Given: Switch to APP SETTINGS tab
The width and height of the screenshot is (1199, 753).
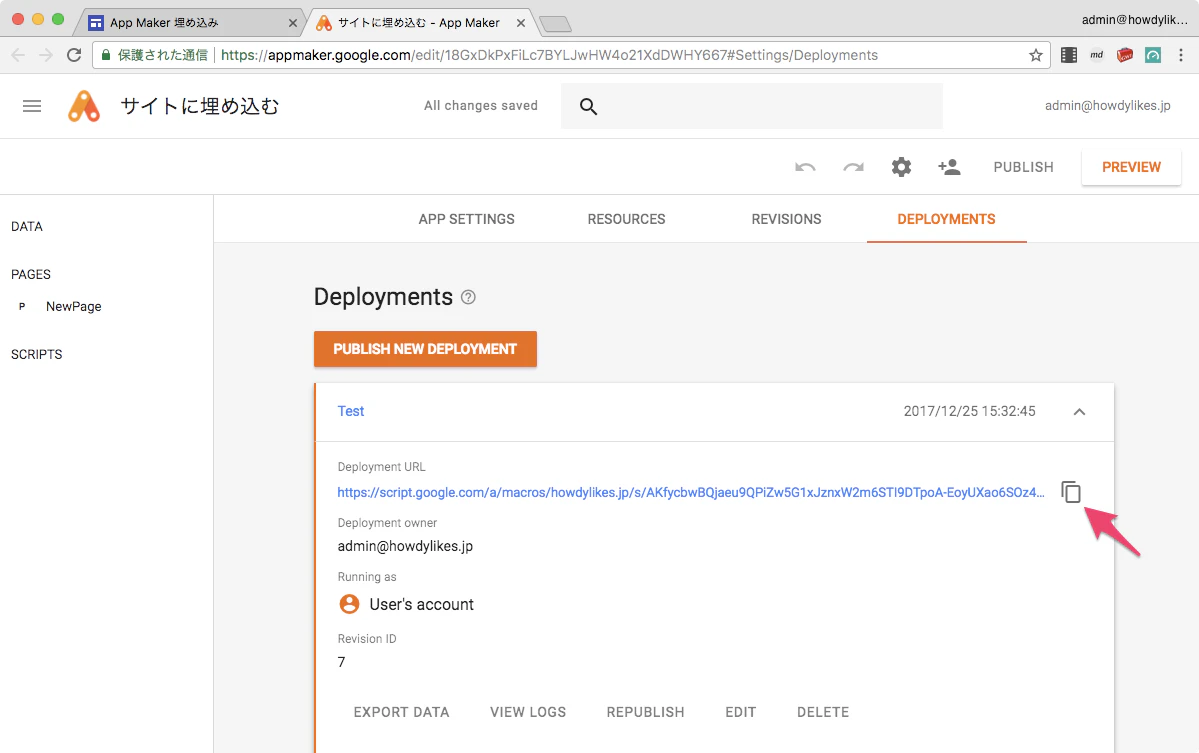Looking at the screenshot, I should click(466, 219).
